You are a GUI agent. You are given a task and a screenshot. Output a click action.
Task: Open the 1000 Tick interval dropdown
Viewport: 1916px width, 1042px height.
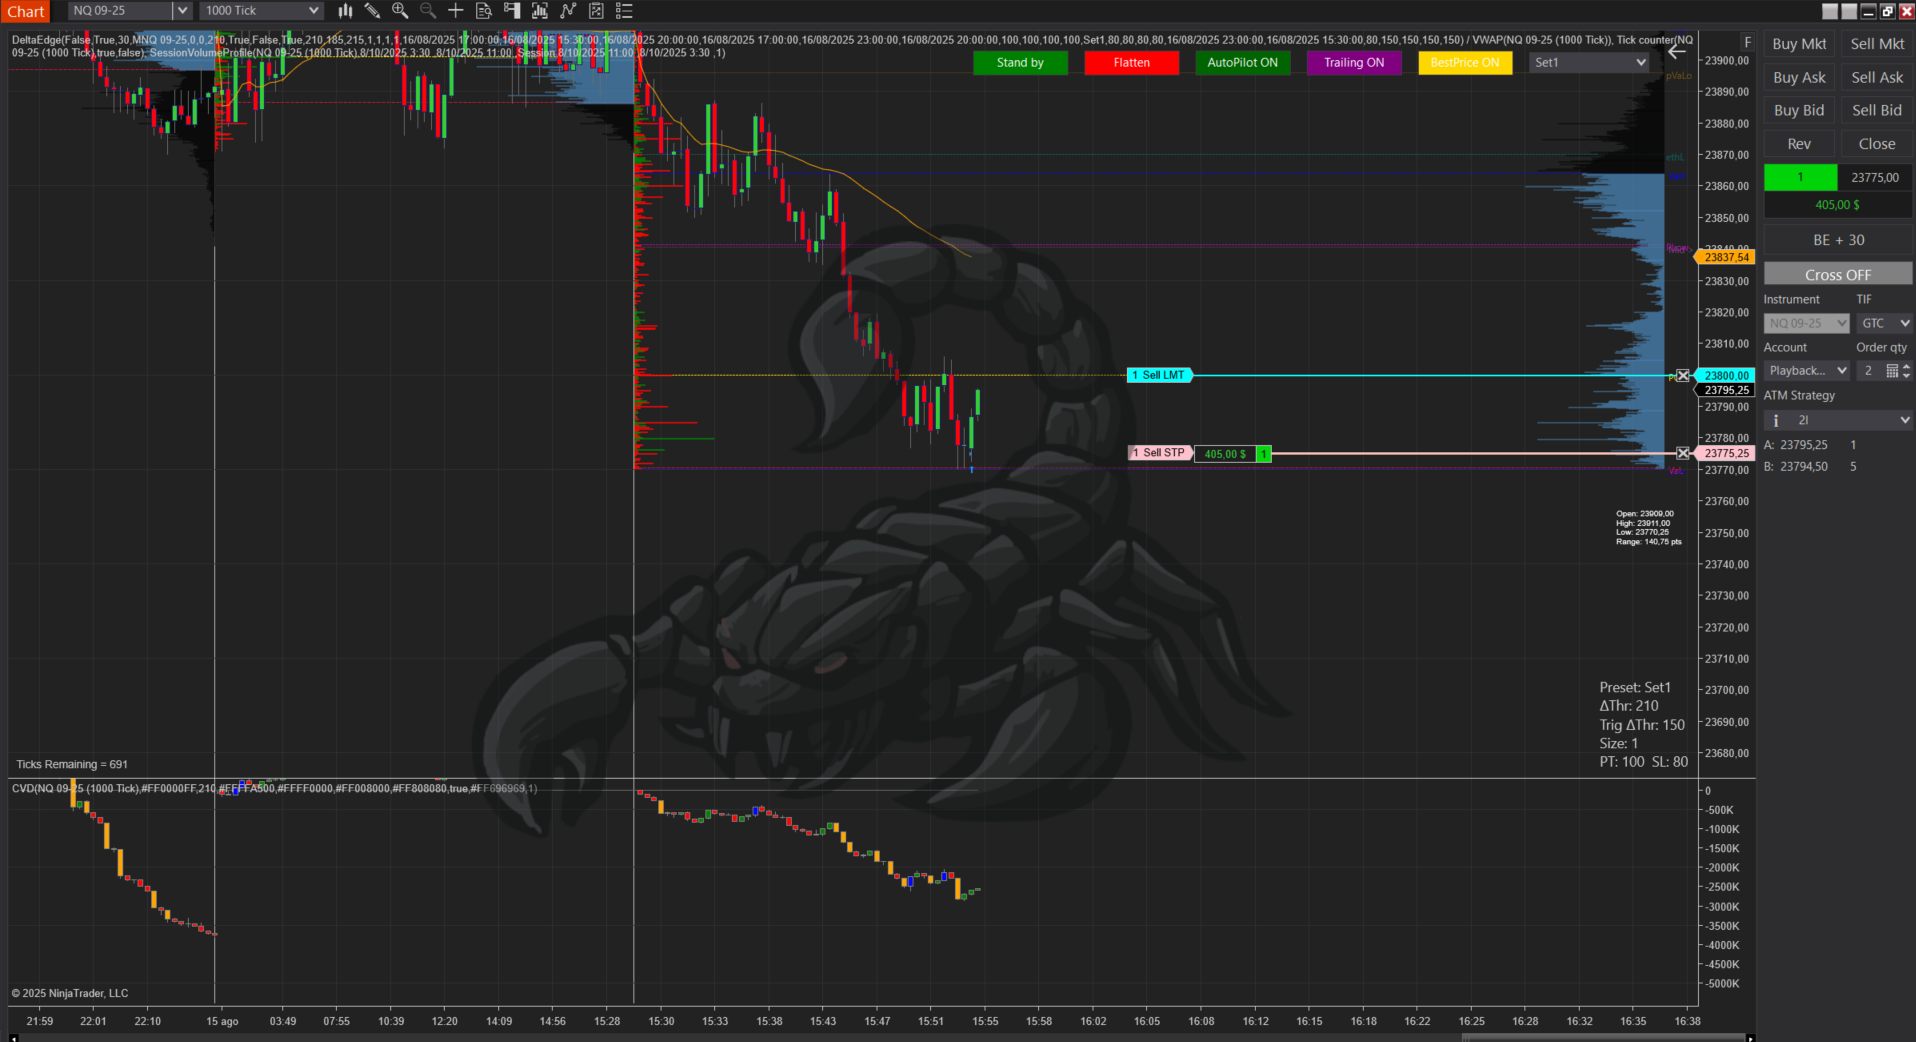pos(260,11)
